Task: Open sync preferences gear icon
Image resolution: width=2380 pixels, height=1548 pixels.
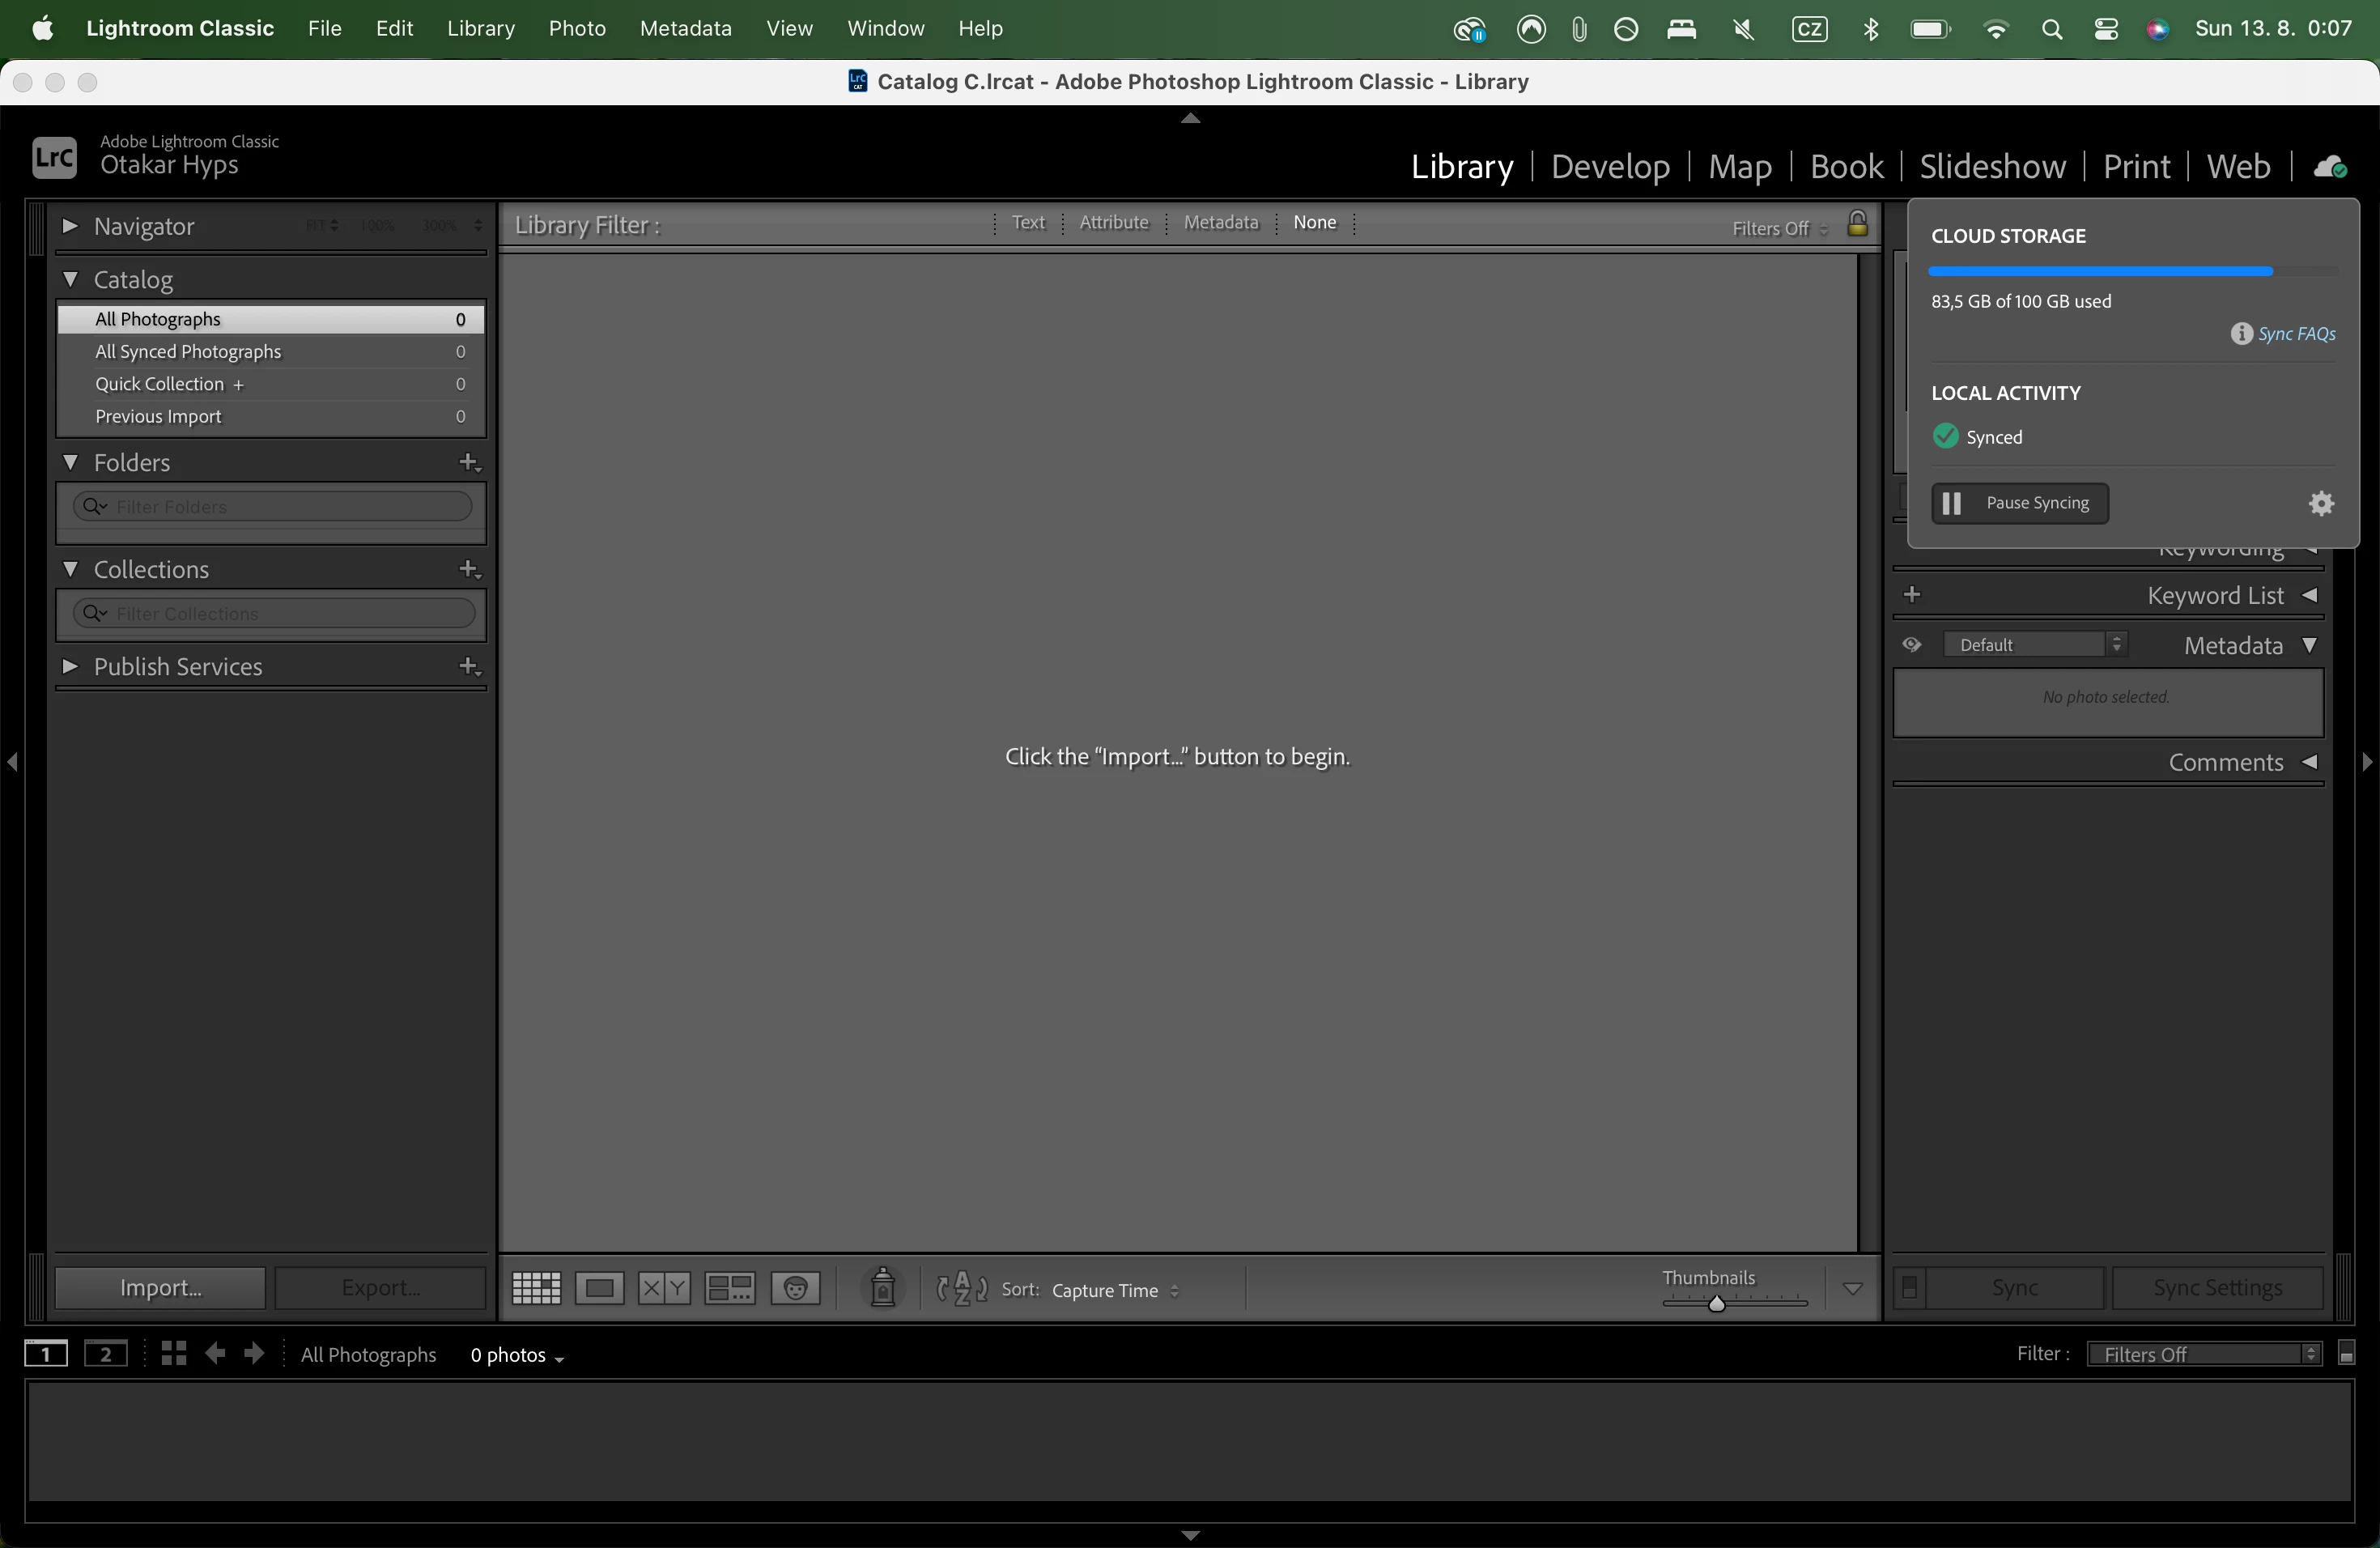Action: tap(2321, 503)
